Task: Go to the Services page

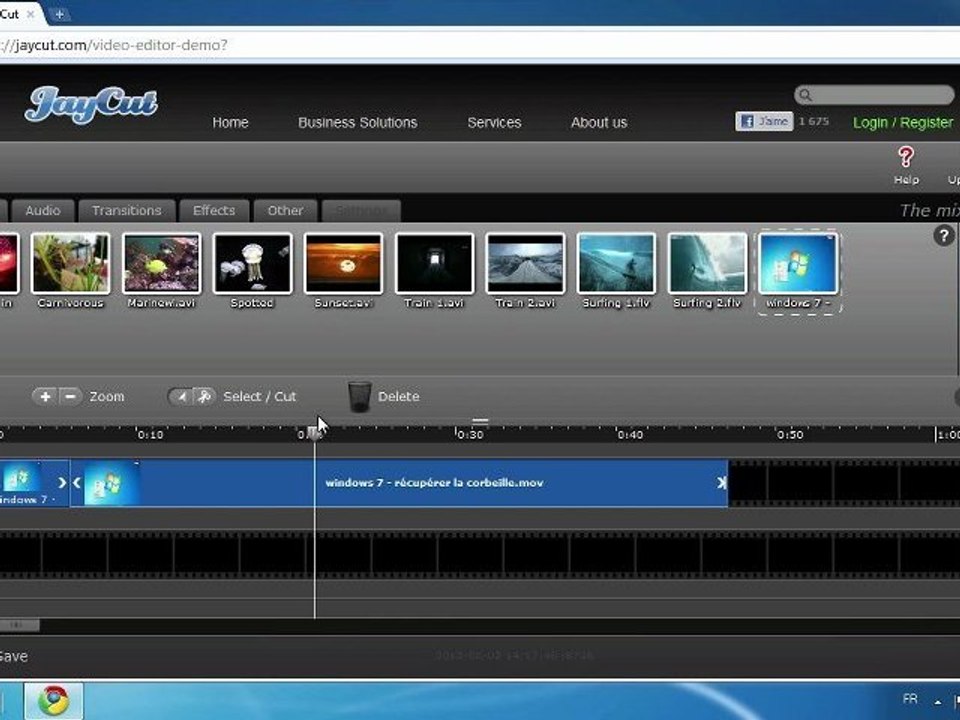Action: tap(494, 122)
